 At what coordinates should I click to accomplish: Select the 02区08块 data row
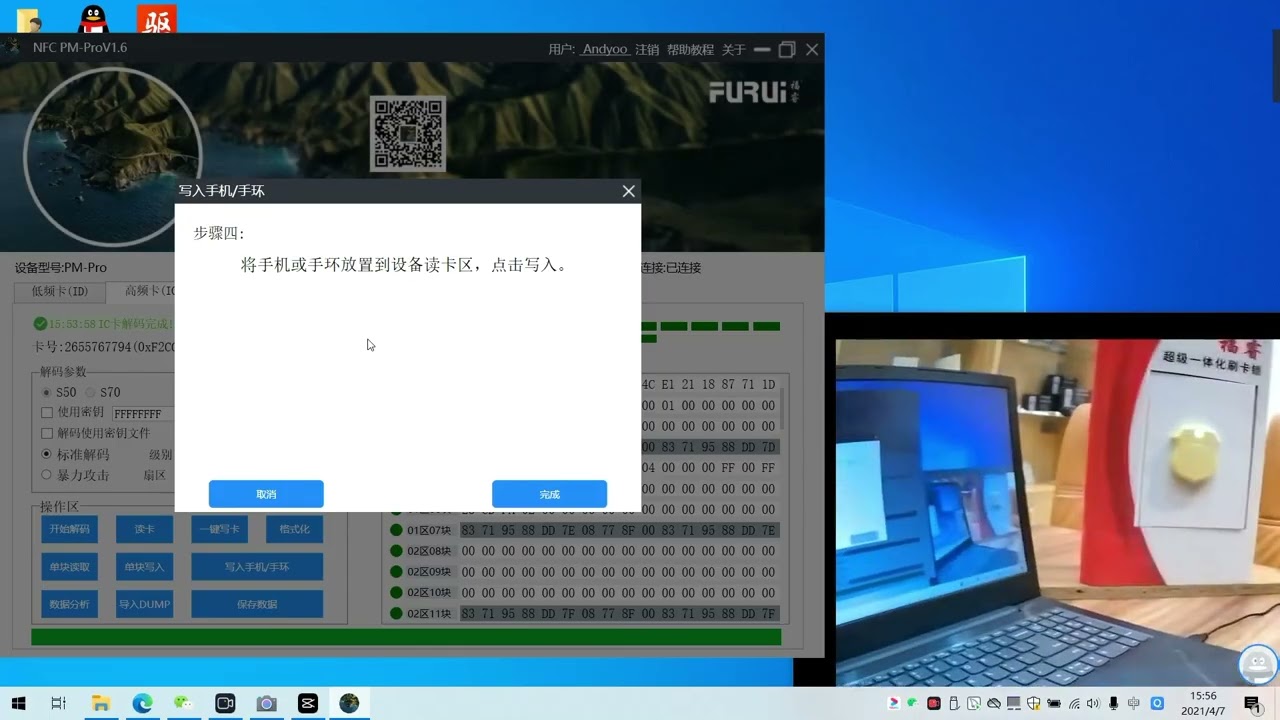tap(583, 551)
